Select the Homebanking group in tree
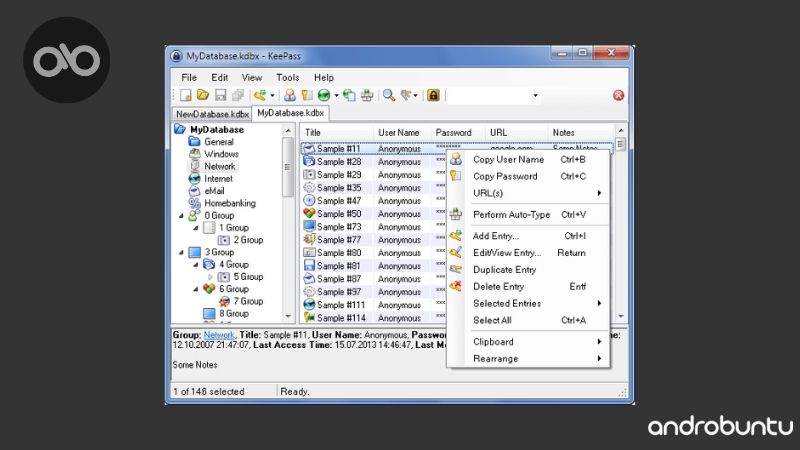Screen dimensions: 800x450 (230, 203)
